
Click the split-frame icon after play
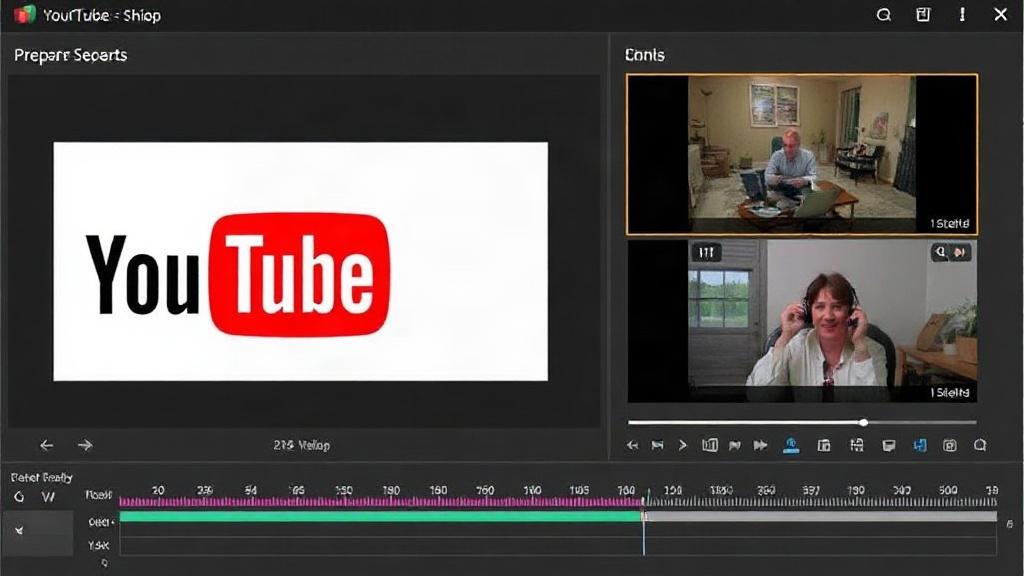pyautogui.click(x=710, y=445)
